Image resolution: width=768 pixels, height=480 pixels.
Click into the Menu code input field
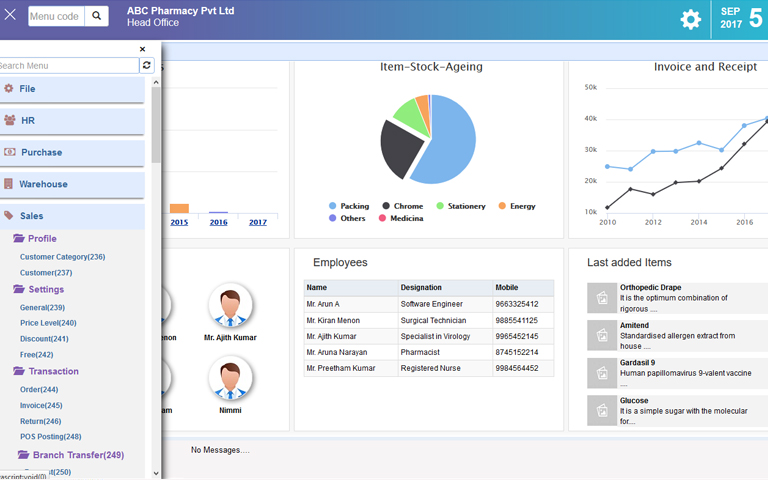(x=56, y=16)
